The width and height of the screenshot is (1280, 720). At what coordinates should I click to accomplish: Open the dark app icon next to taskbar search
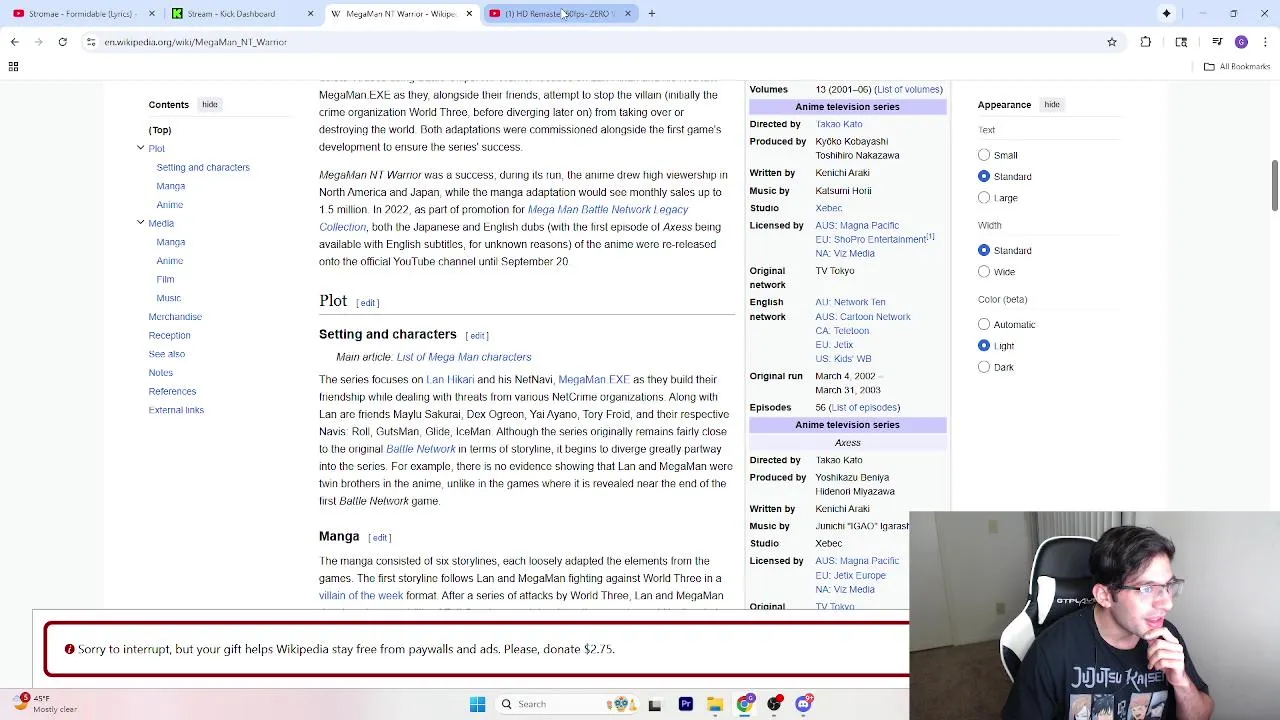(x=655, y=704)
